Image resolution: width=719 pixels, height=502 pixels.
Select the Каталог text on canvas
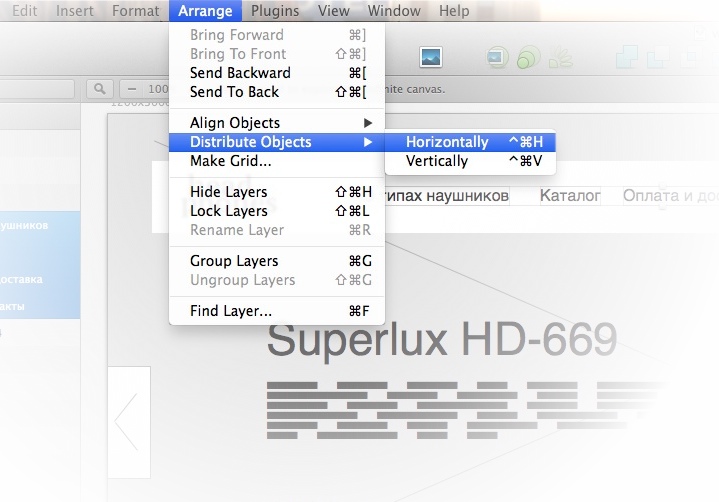(570, 196)
